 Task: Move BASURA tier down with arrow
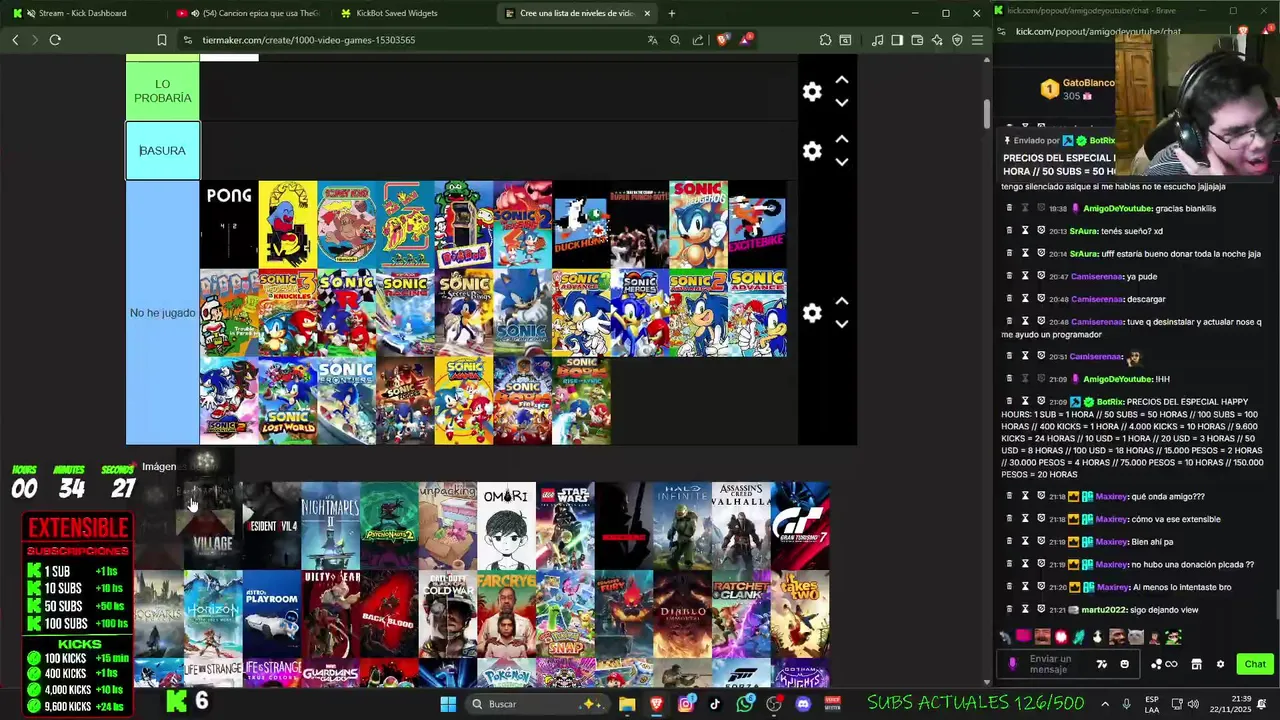point(842,162)
